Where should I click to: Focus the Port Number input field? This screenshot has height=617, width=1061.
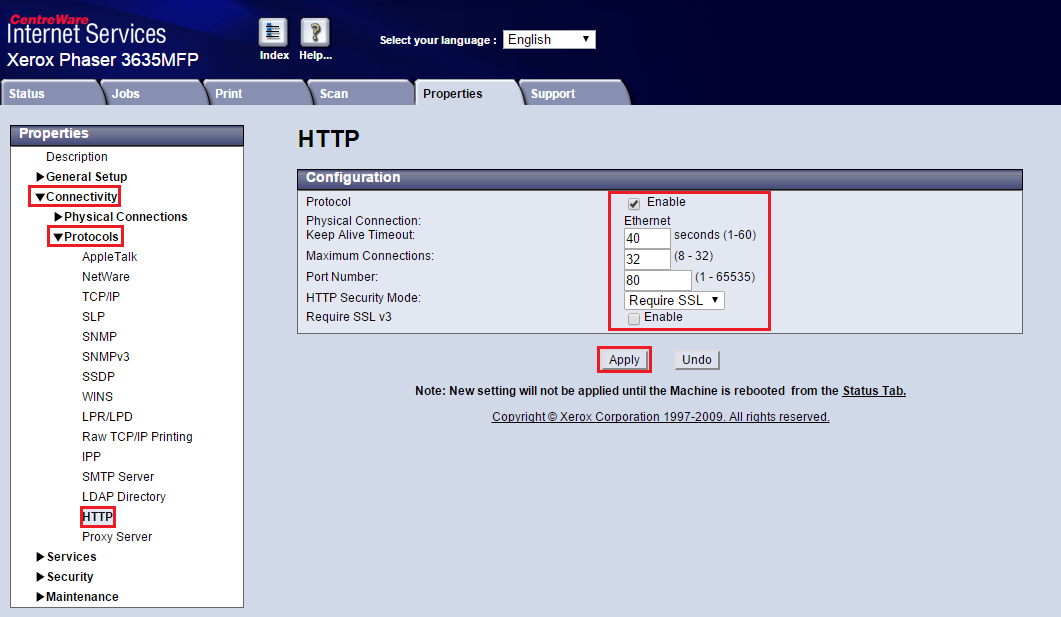[x=657, y=280]
